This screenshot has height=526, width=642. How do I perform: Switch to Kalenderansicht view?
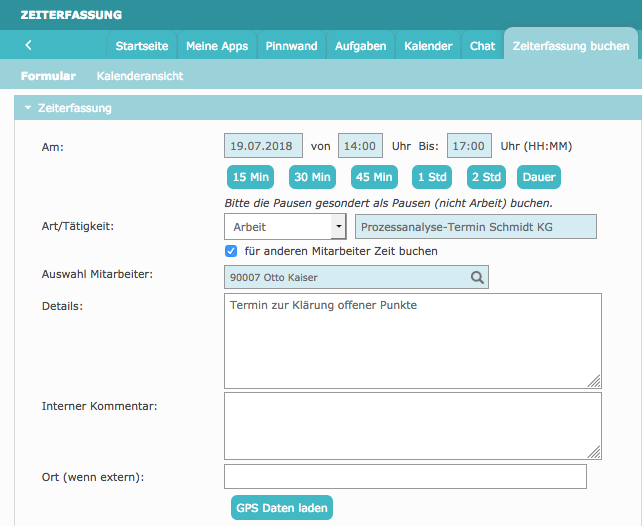click(139, 76)
